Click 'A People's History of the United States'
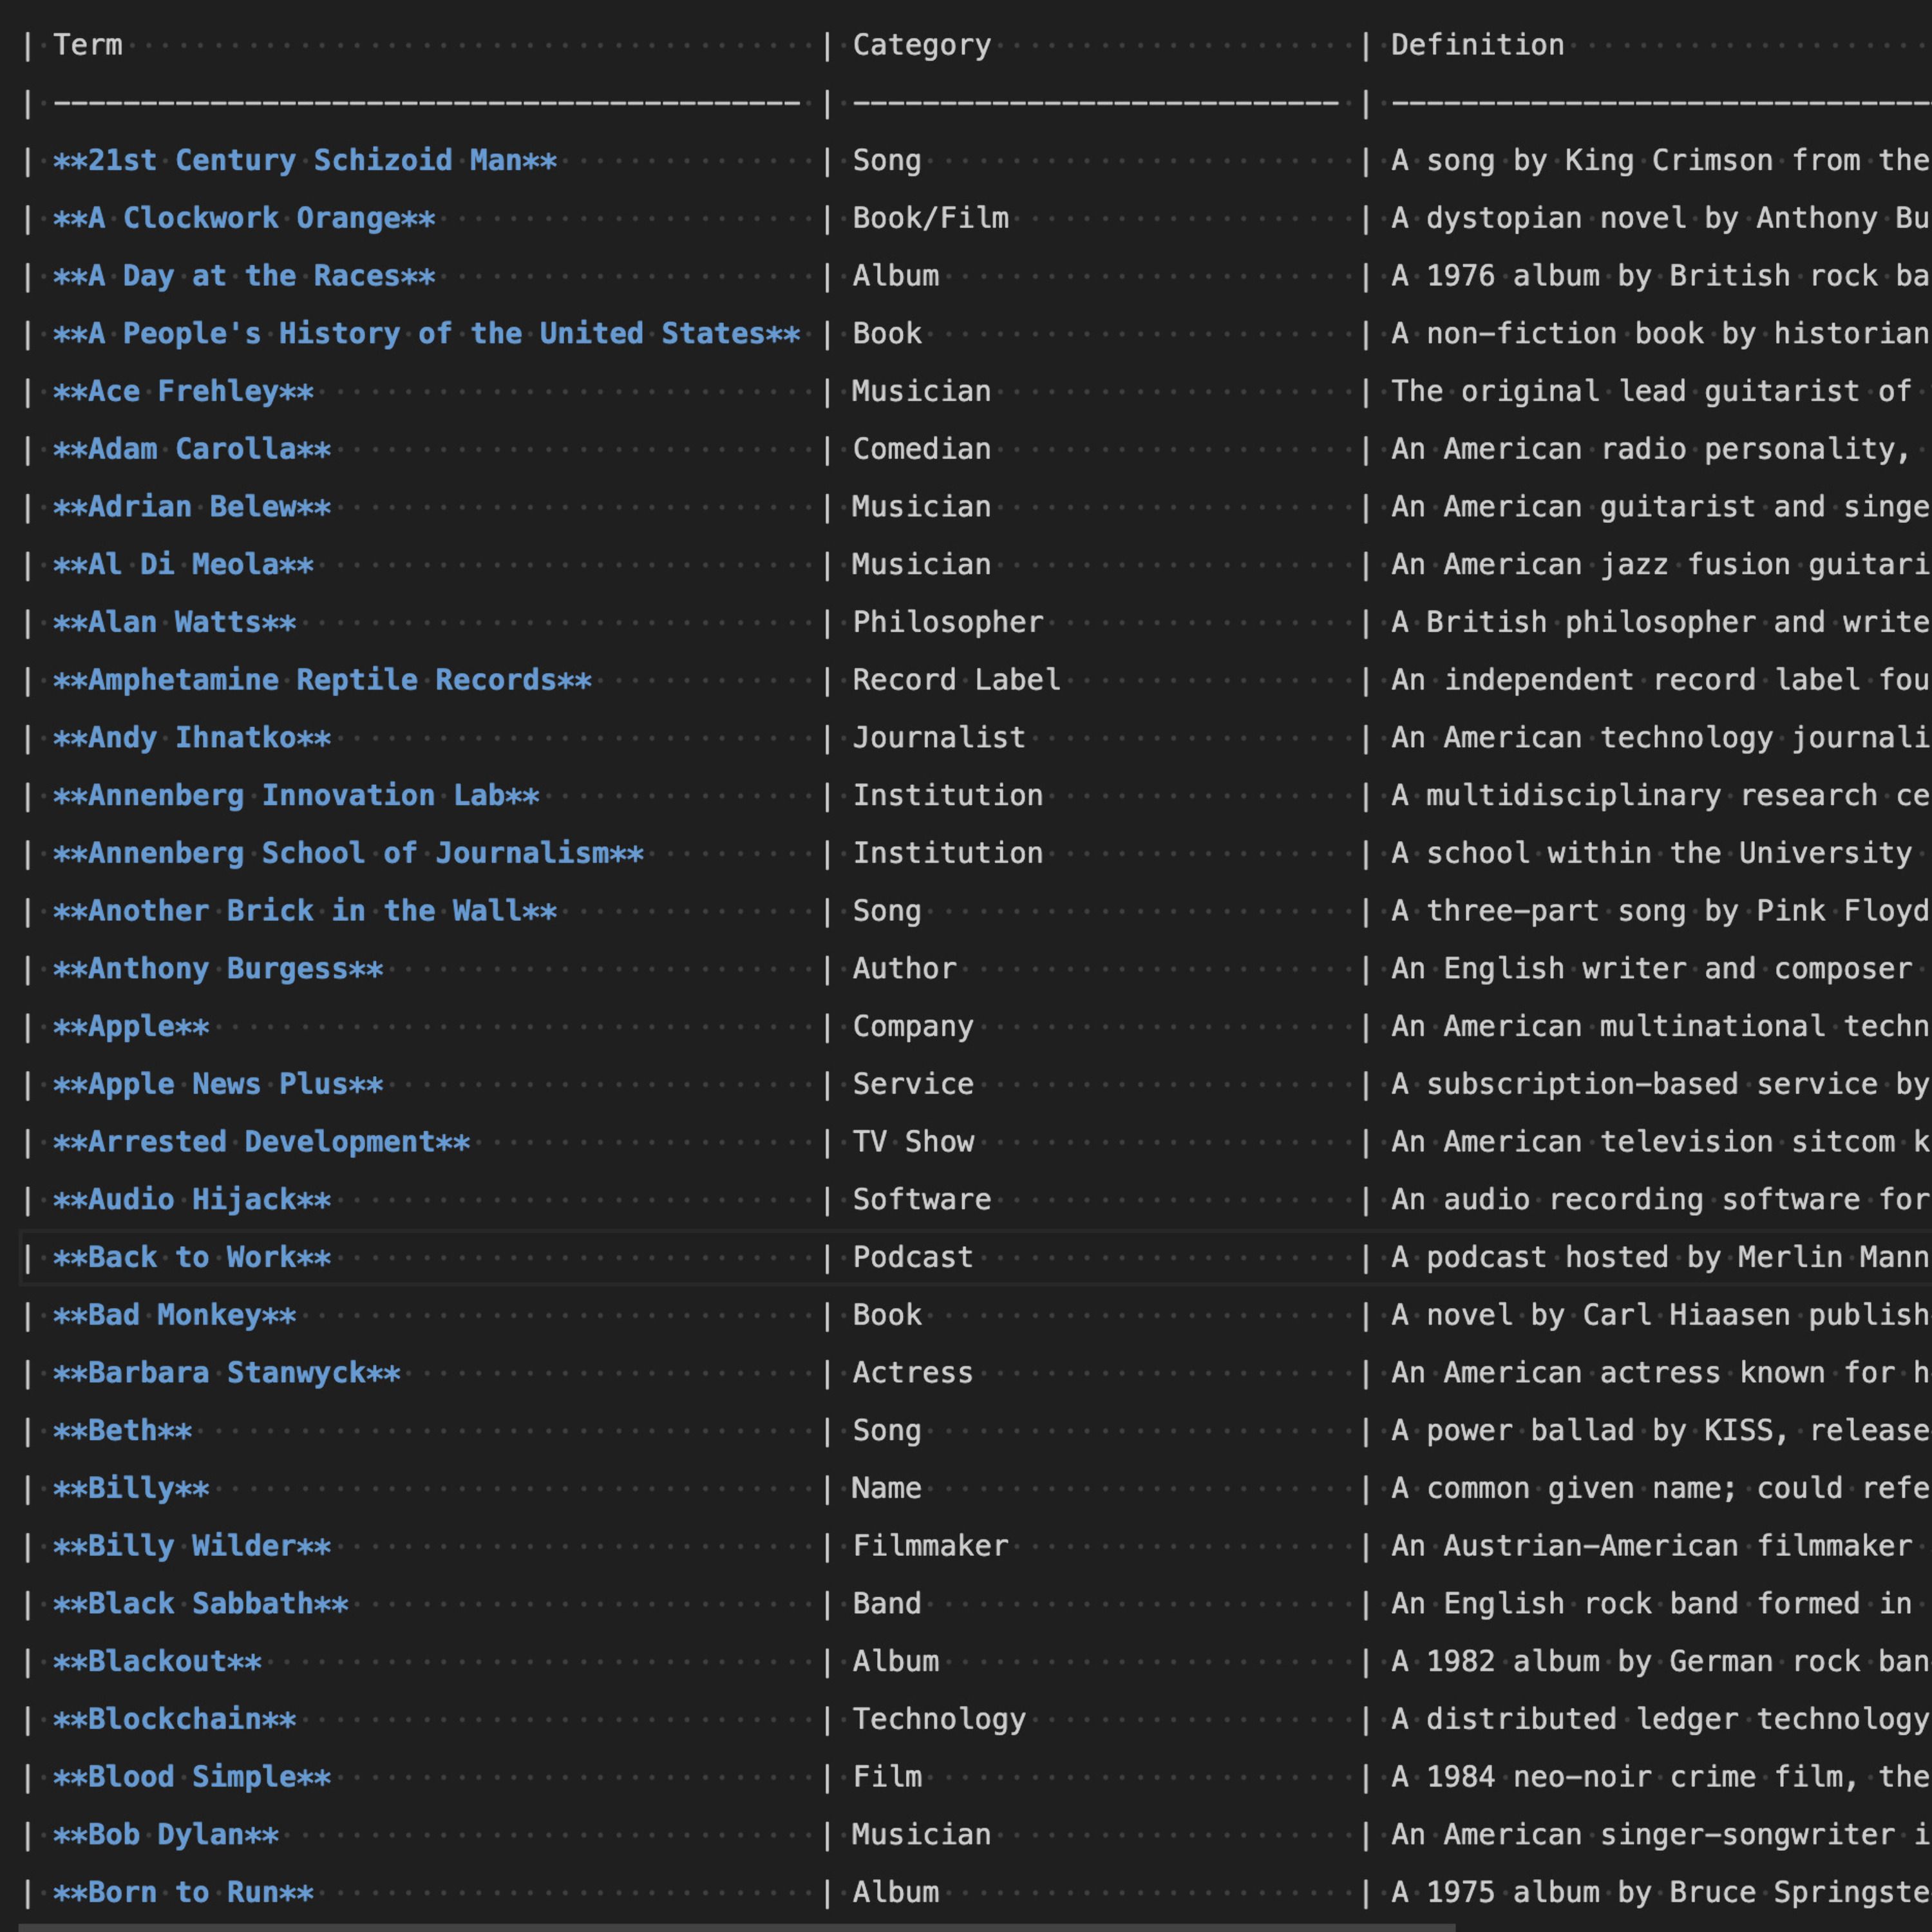Viewport: 1932px width, 1932px height. (x=427, y=334)
